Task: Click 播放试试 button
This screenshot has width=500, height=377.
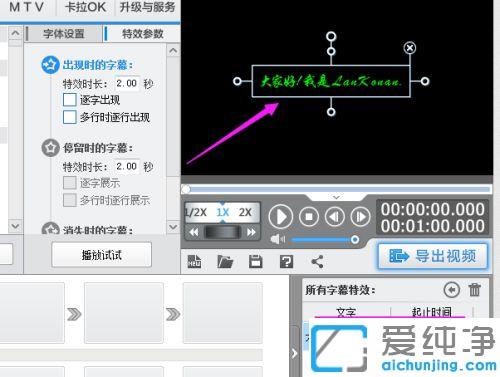Action: [102, 255]
